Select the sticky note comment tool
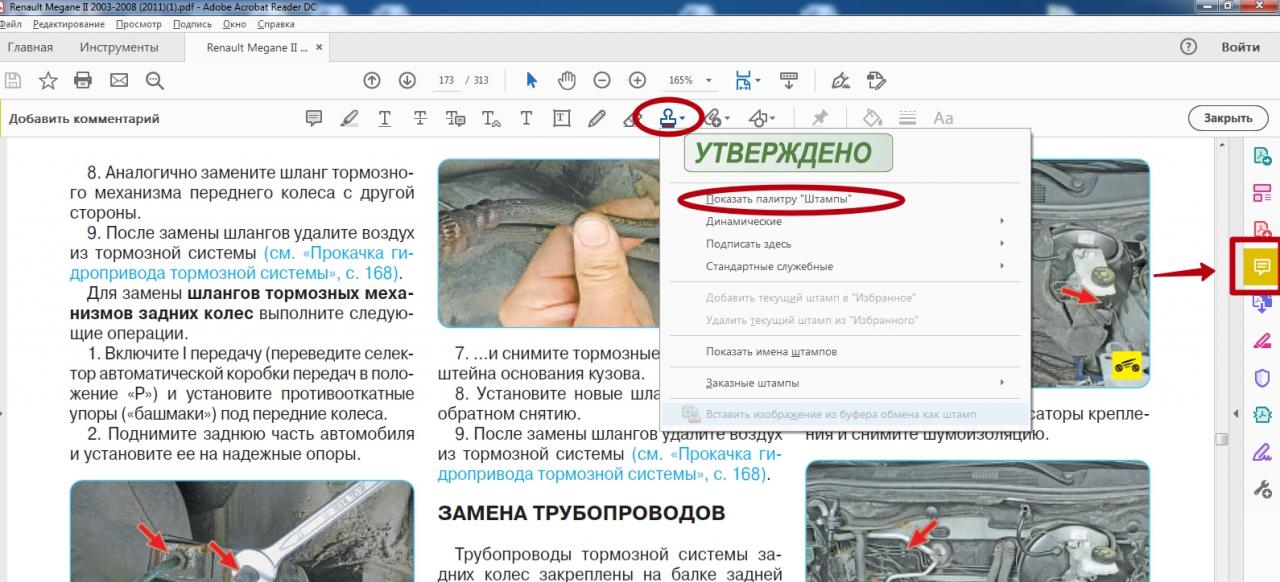The width and height of the screenshot is (1280, 582). pyautogui.click(x=314, y=118)
